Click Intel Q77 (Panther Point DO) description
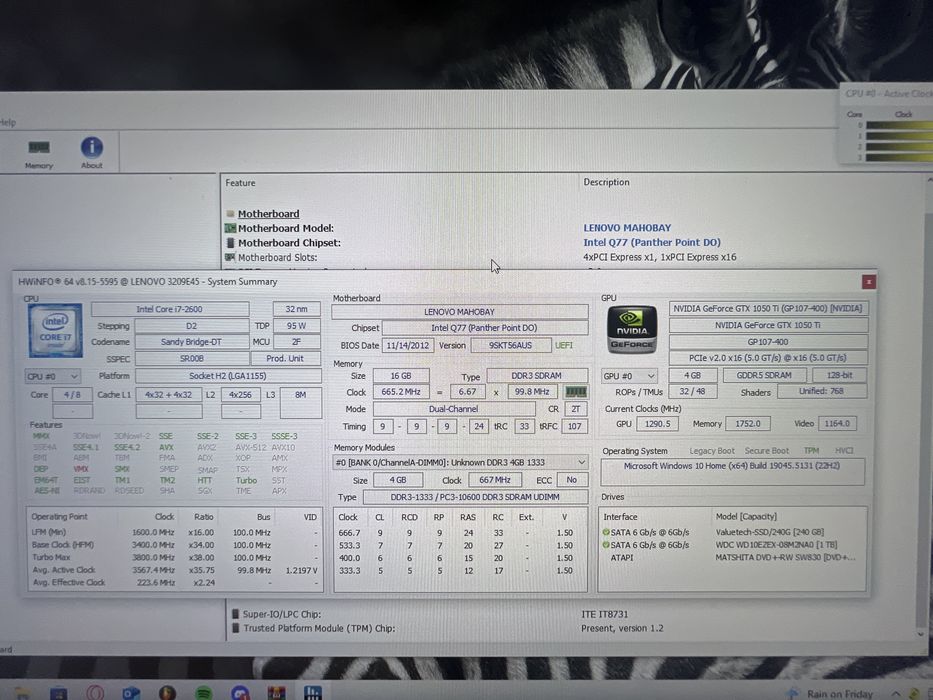This screenshot has width=933, height=700. [x=652, y=242]
